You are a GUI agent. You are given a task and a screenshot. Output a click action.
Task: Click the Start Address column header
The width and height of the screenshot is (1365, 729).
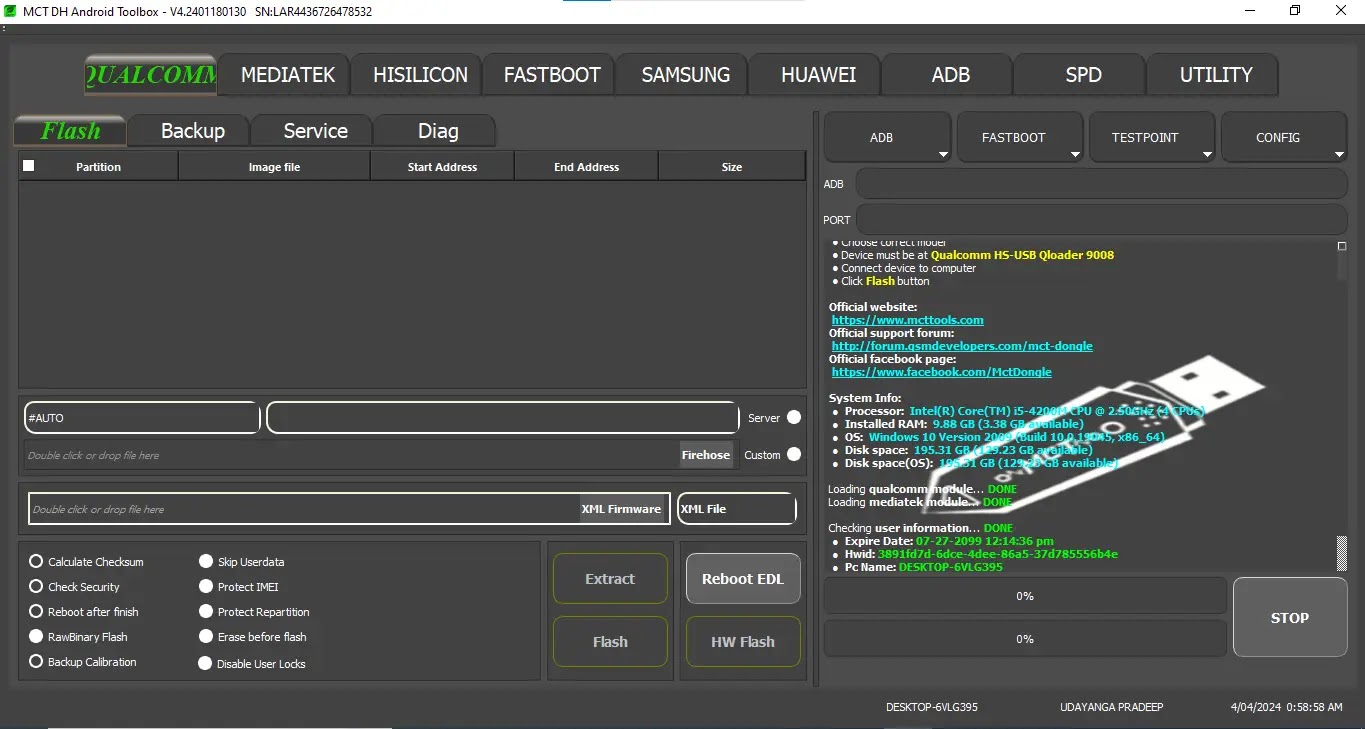click(x=442, y=167)
